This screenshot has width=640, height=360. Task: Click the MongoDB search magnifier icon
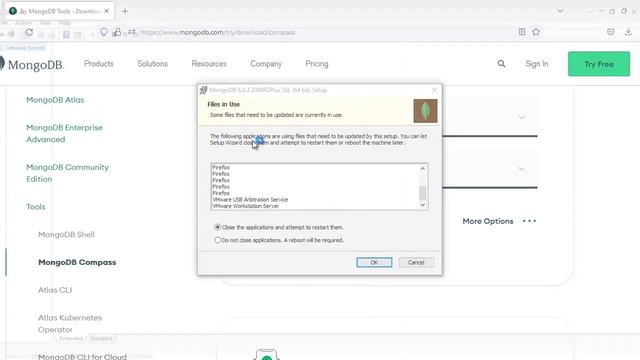[x=501, y=64]
